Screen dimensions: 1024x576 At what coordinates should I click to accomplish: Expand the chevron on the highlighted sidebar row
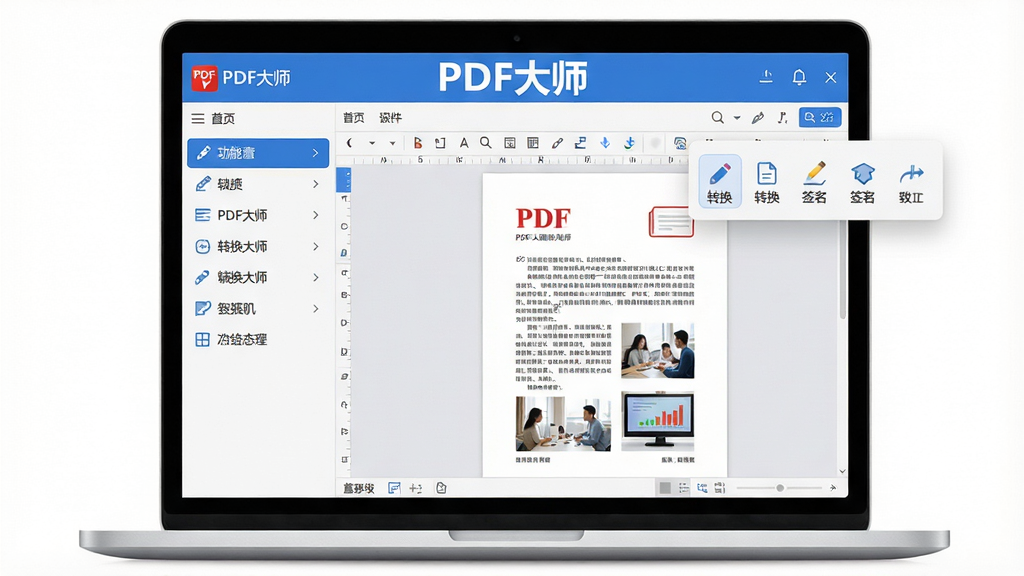(315, 153)
